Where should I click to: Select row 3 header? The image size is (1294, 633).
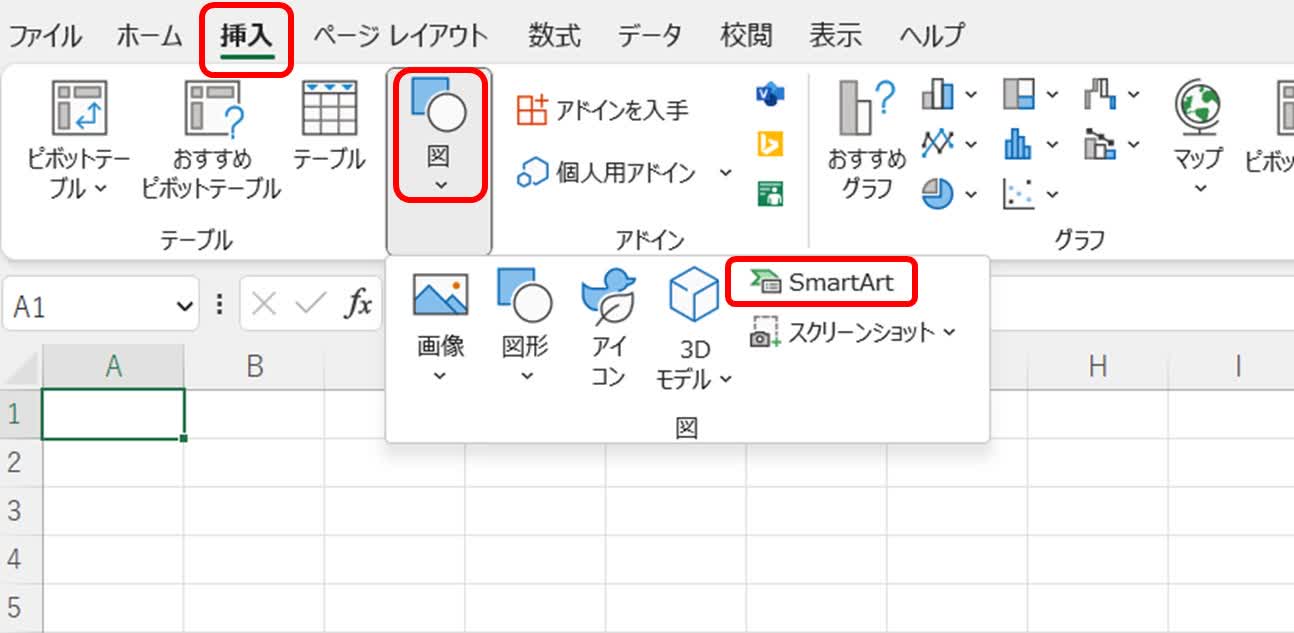point(20,511)
